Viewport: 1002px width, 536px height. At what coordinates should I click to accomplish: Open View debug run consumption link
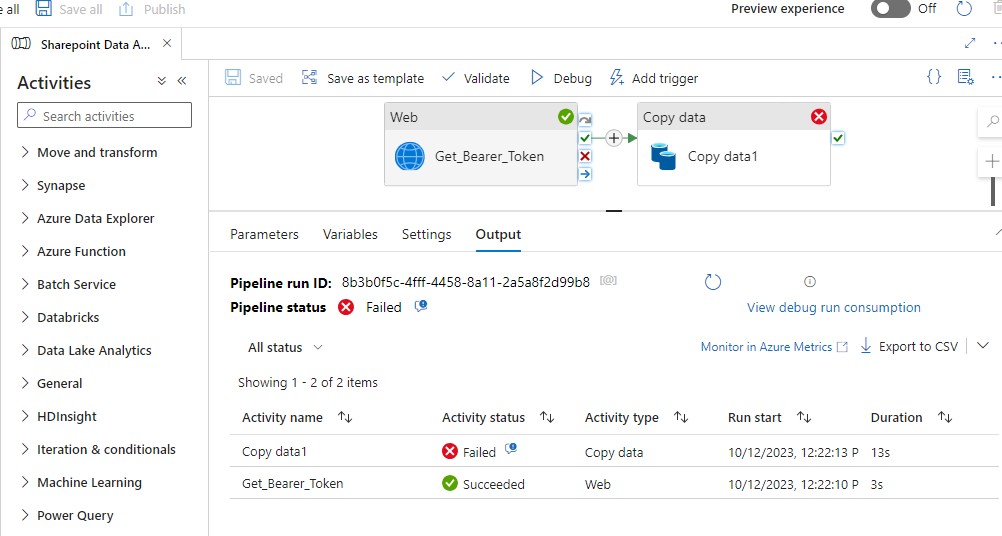833,307
